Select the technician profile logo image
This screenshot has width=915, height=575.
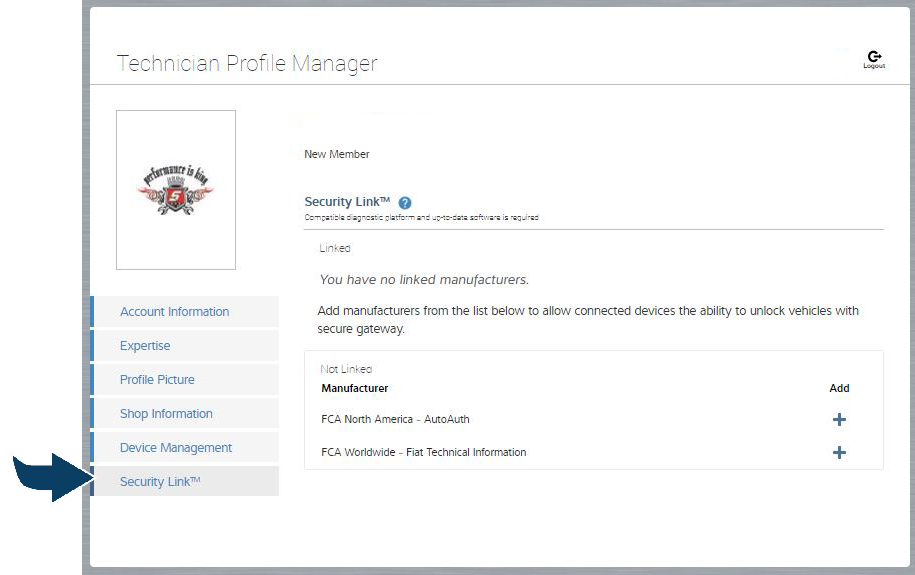[x=176, y=190]
